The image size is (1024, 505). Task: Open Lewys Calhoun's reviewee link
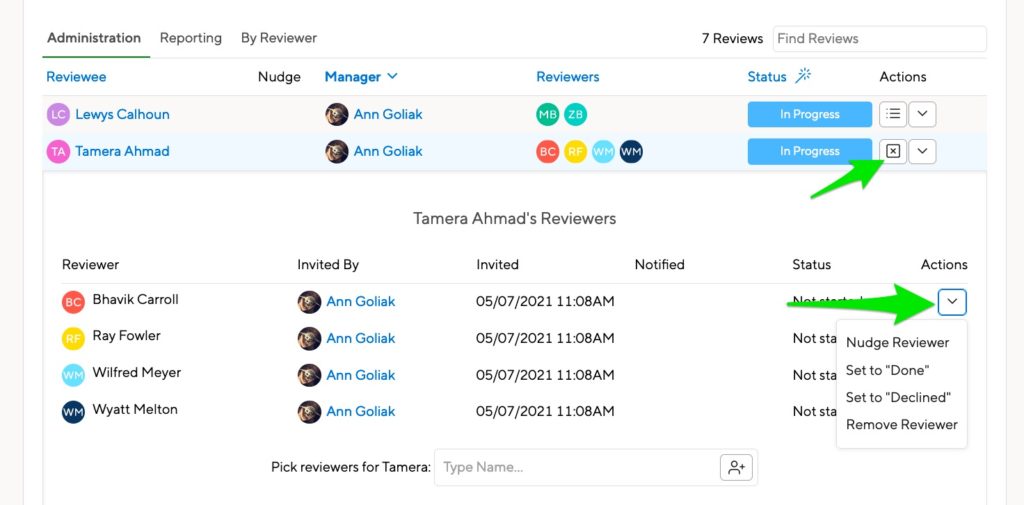coord(122,114)
